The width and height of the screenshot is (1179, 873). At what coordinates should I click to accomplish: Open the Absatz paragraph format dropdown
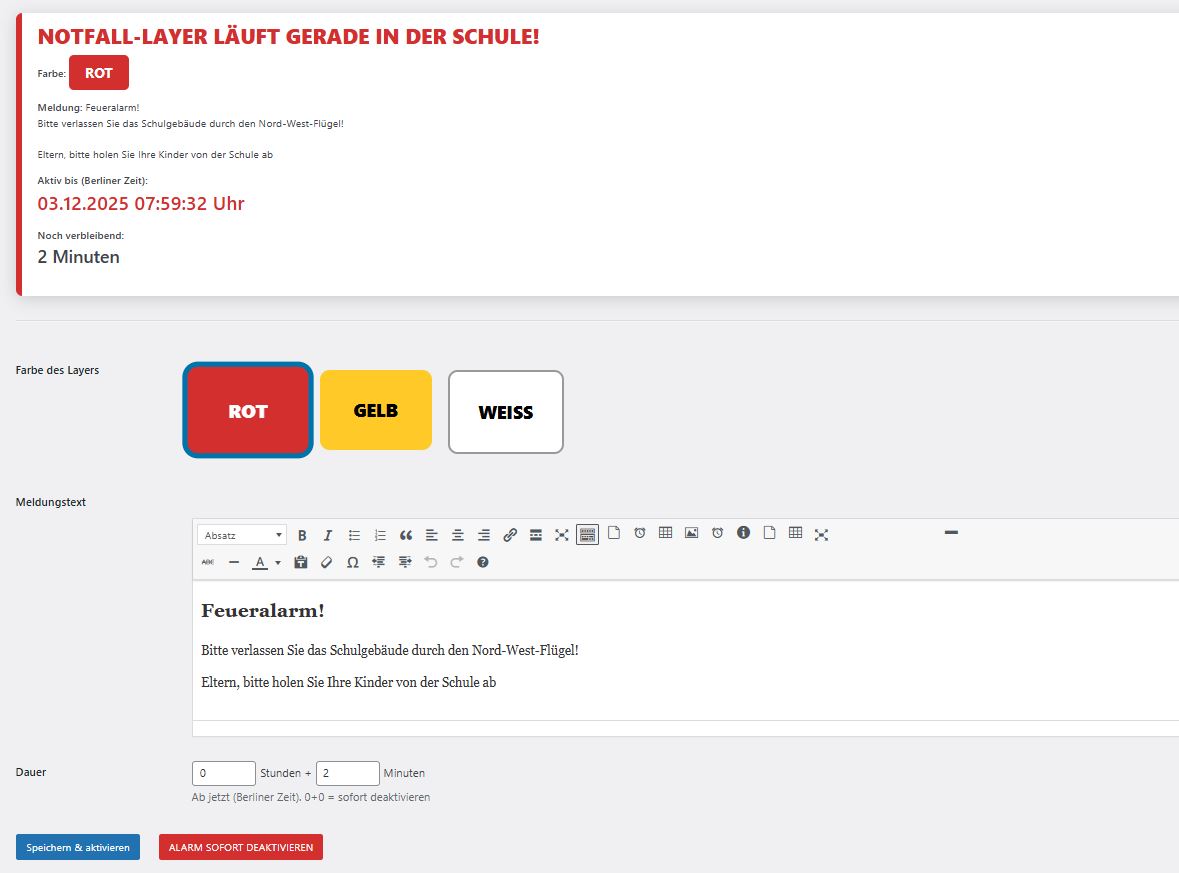point(242,535)
